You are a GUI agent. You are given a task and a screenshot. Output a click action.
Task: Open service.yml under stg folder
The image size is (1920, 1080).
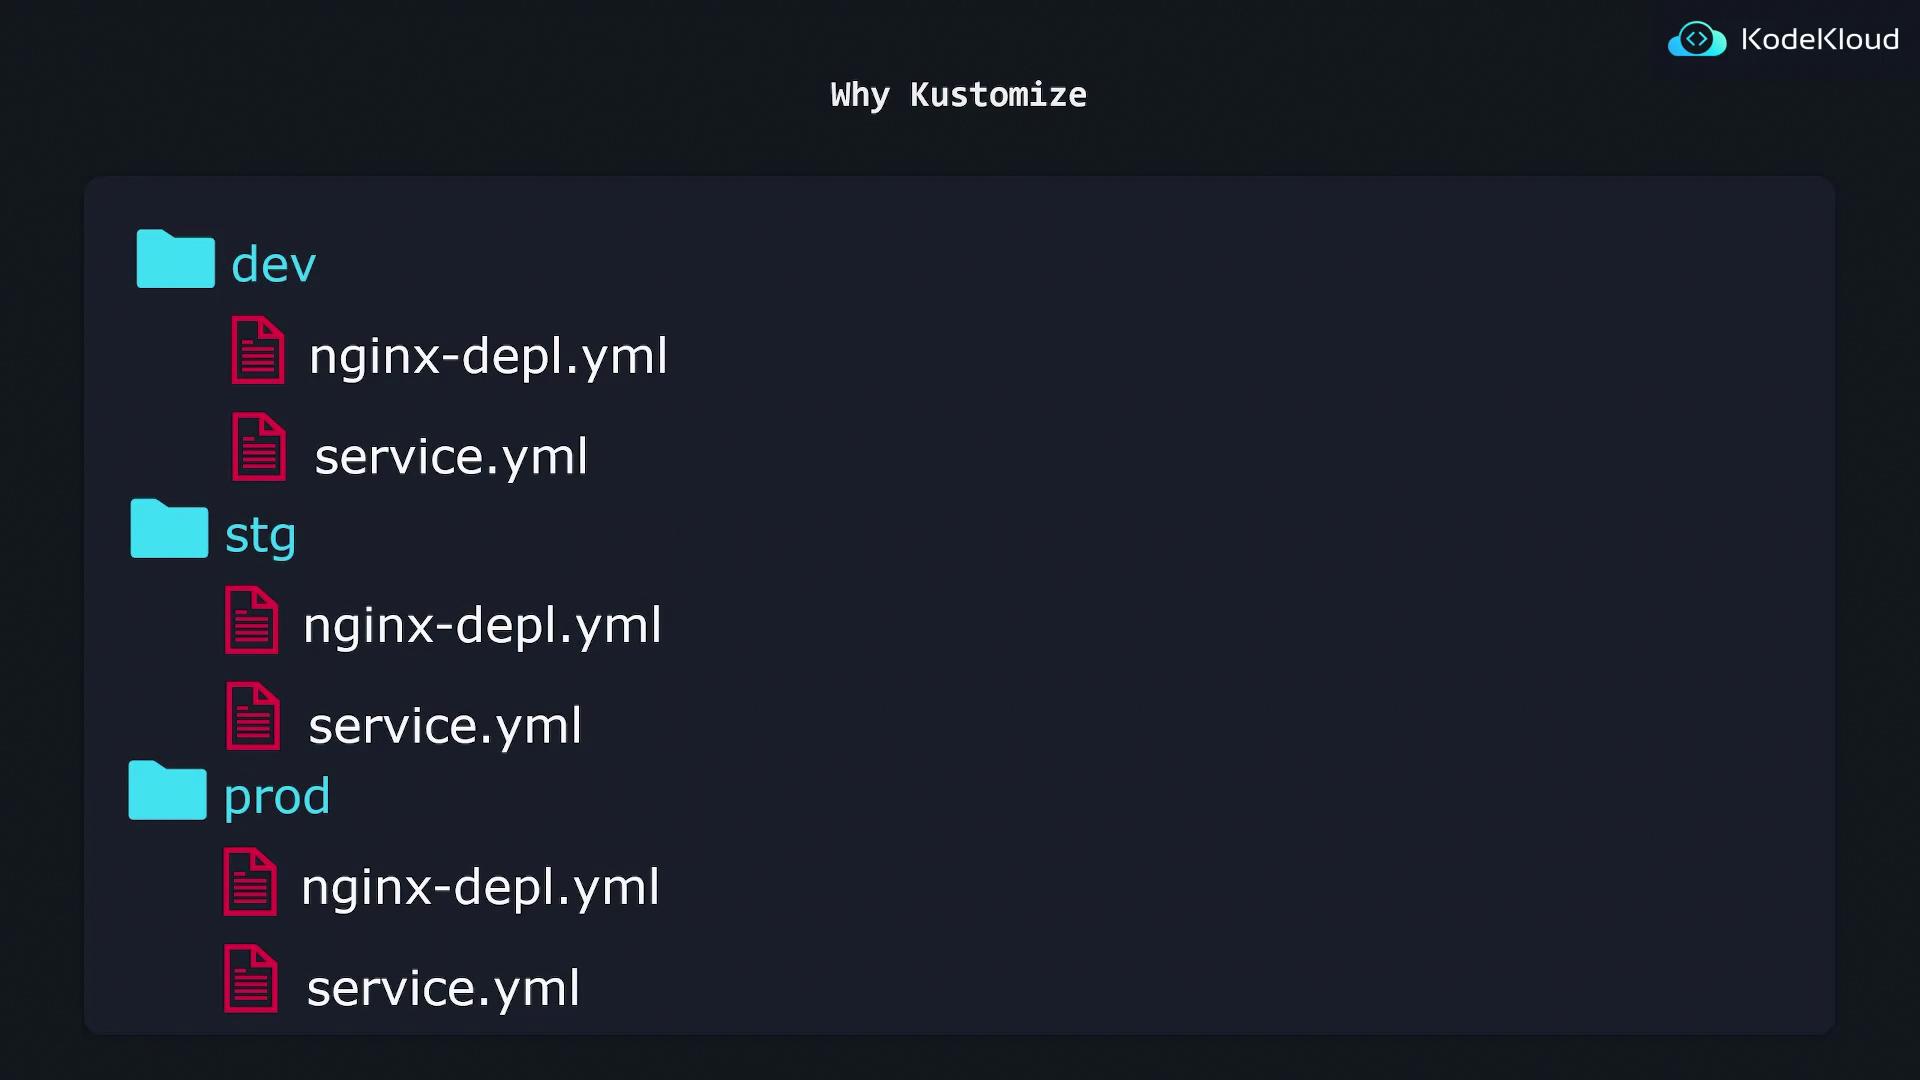(445, 726)
